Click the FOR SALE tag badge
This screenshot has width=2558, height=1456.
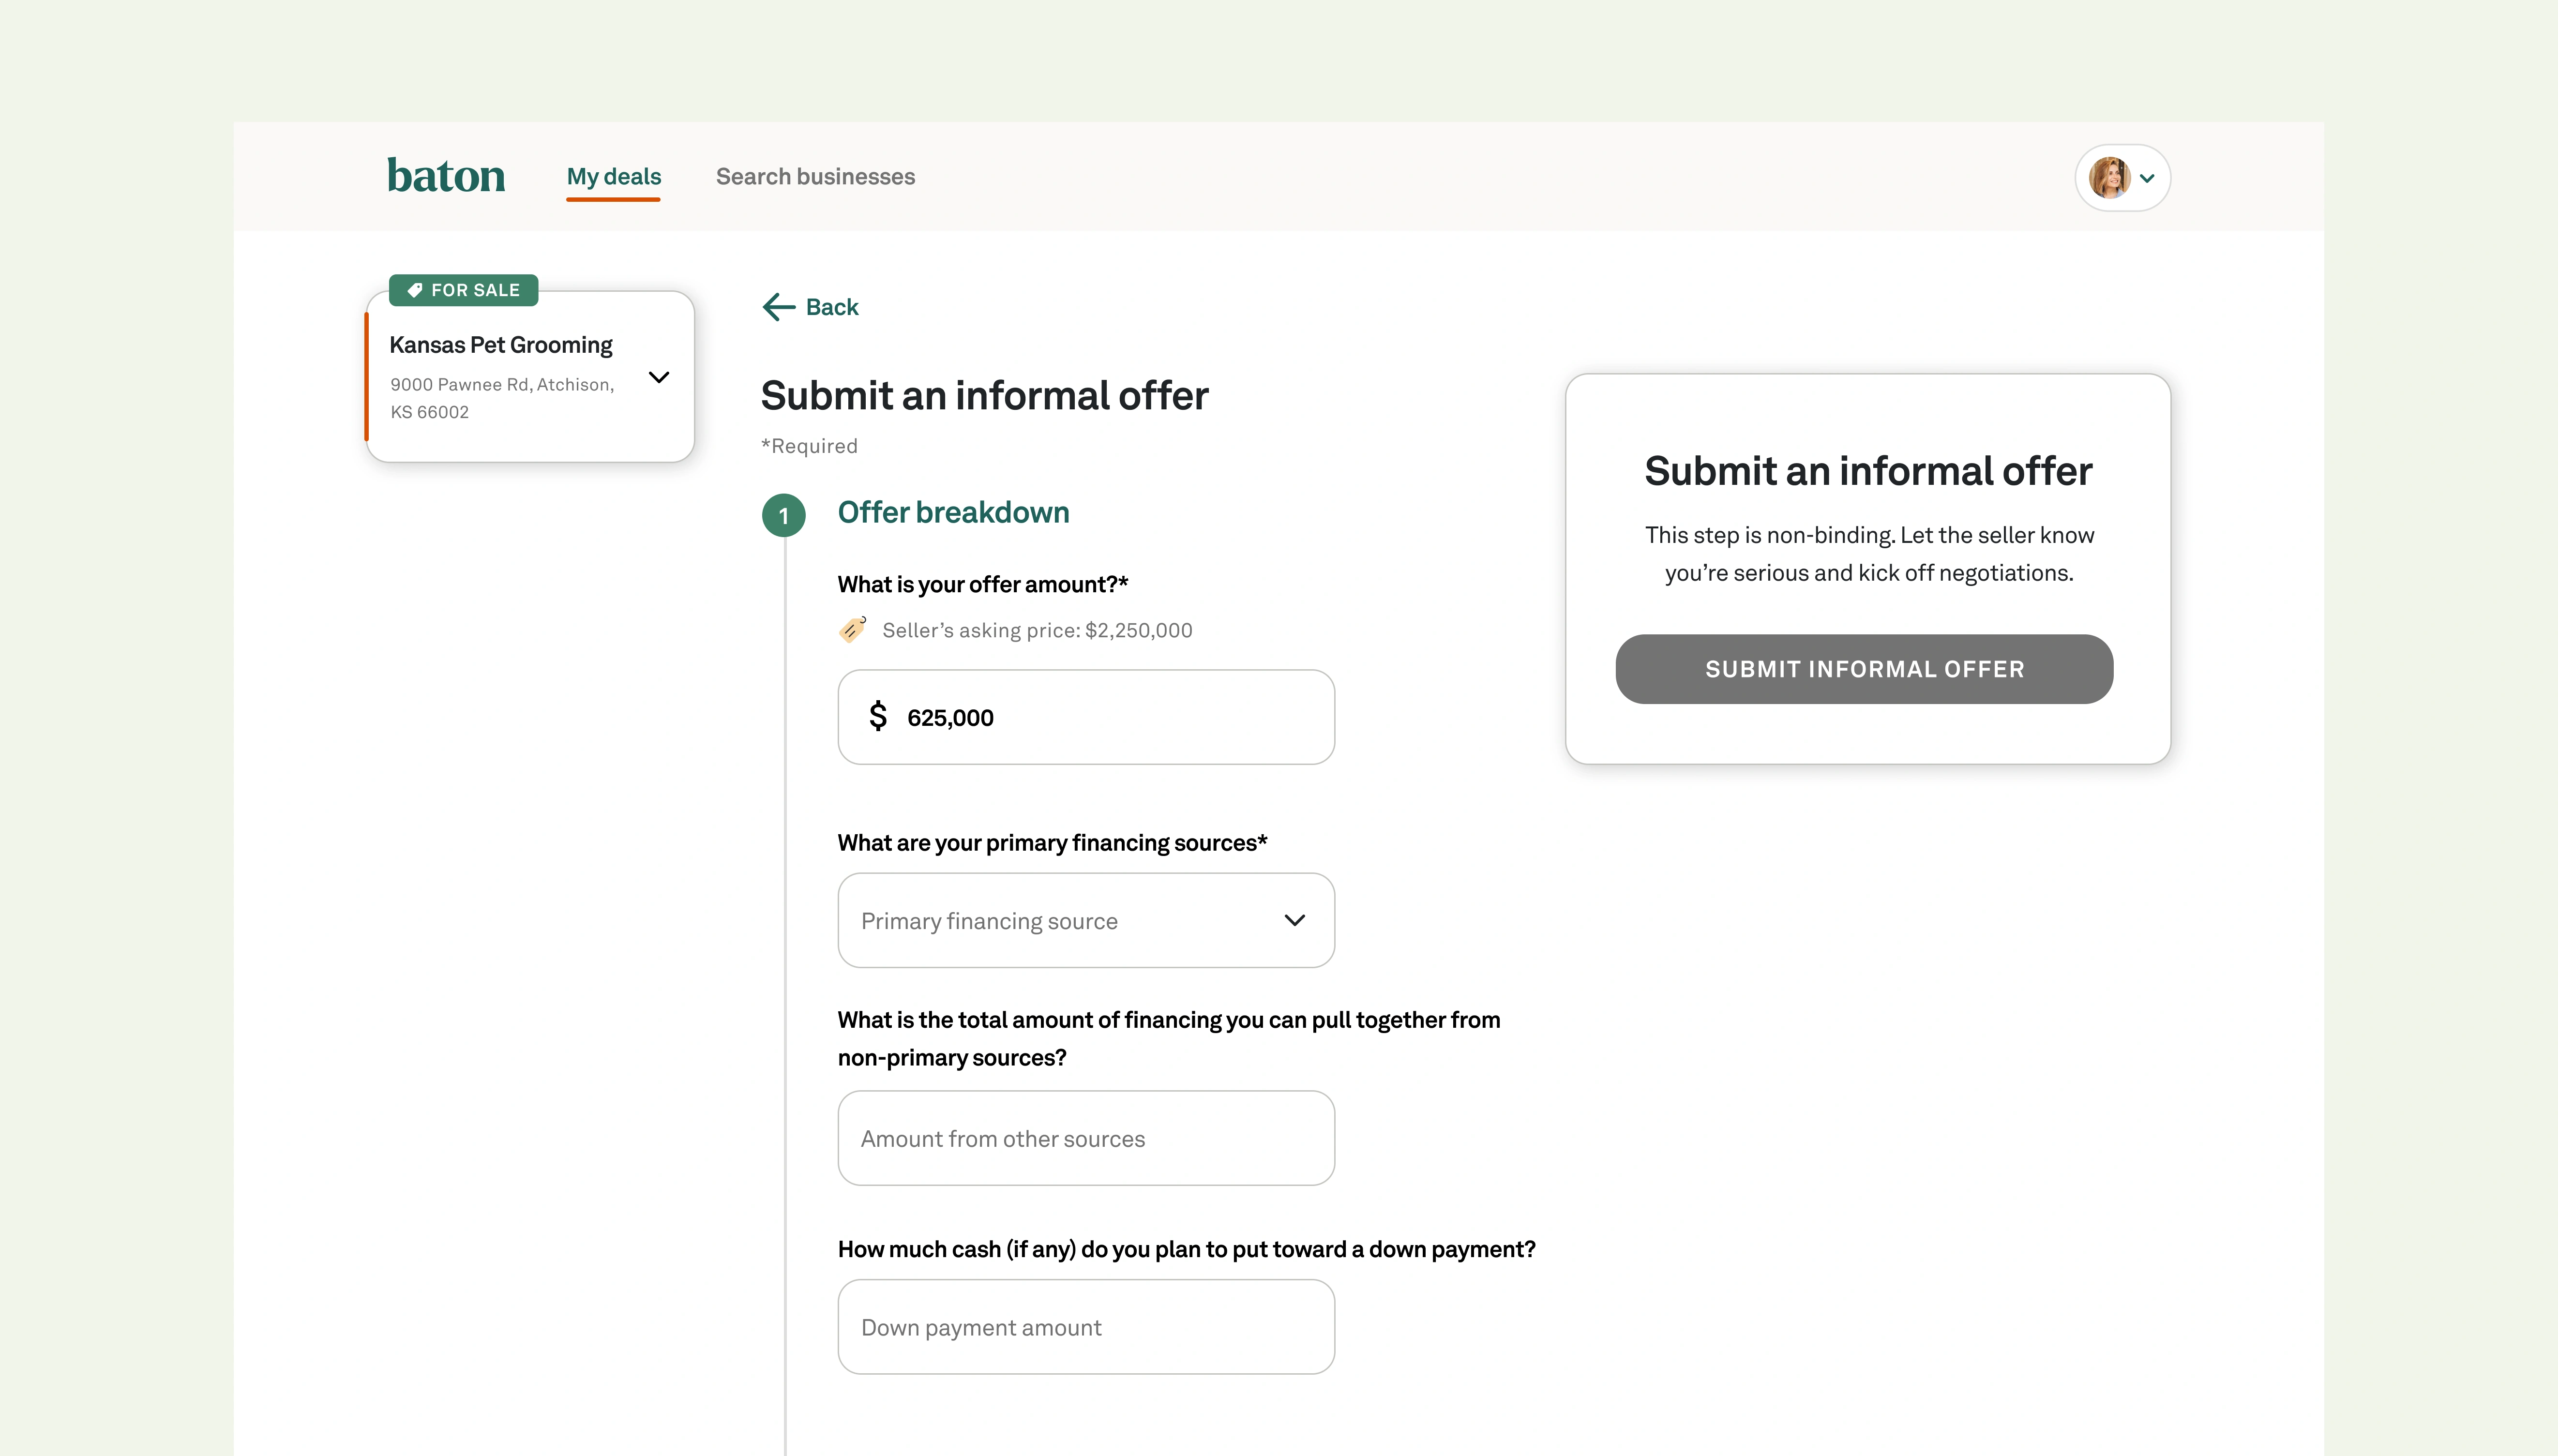coord(463,290)
